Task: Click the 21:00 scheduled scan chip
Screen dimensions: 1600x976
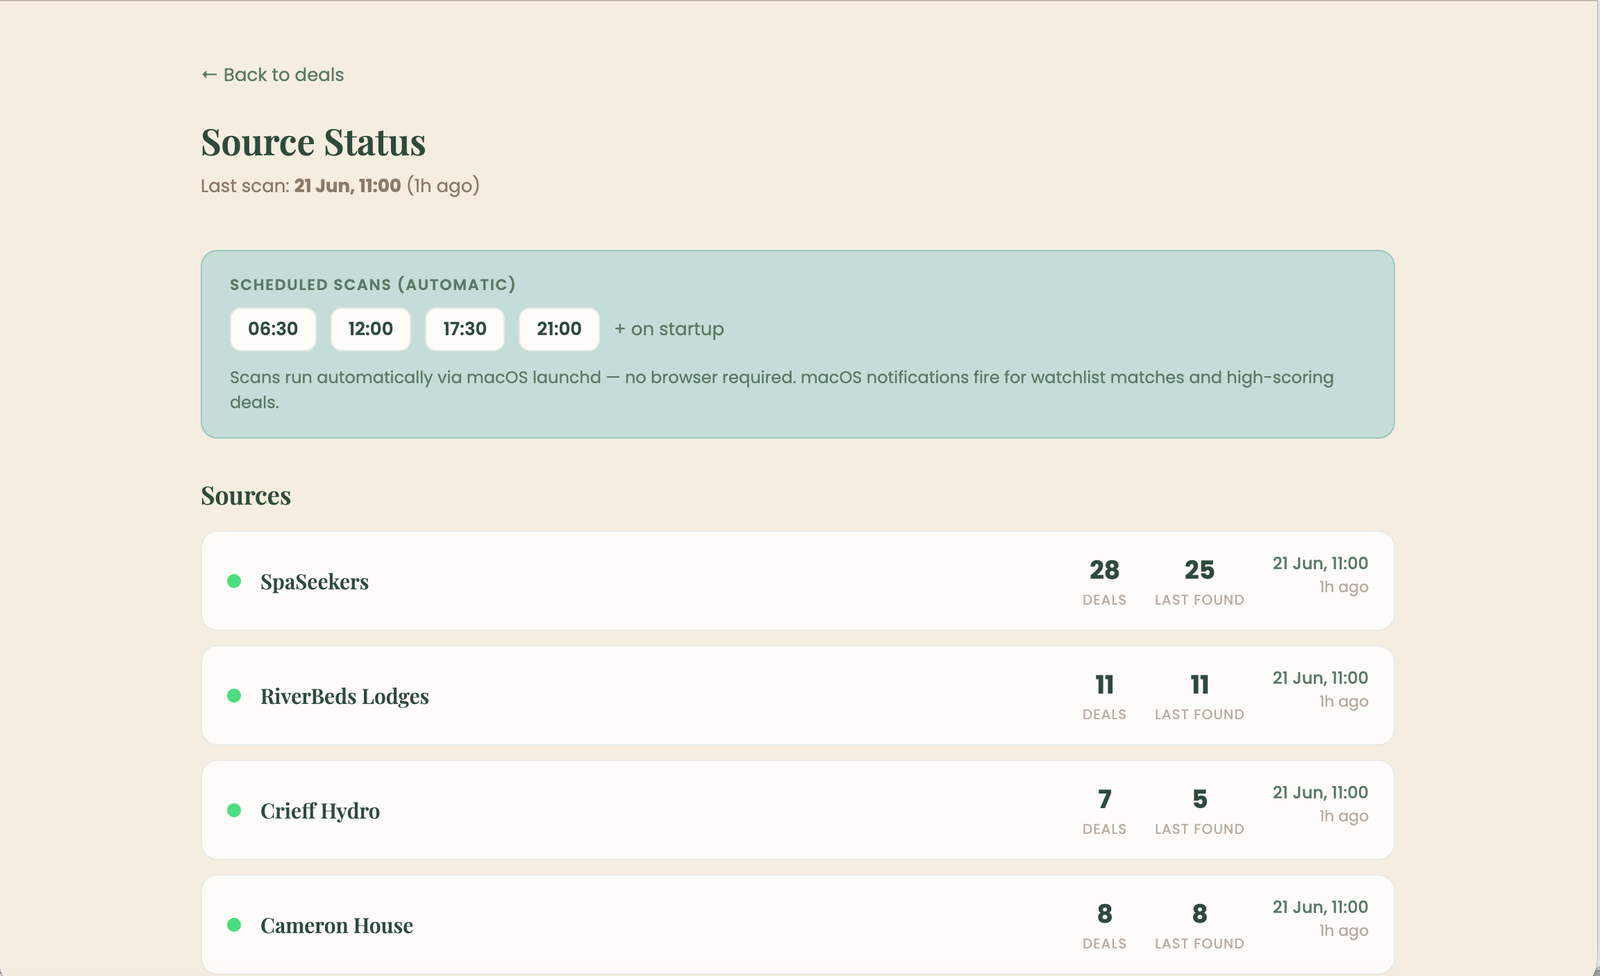Action: tap(559, 329)
